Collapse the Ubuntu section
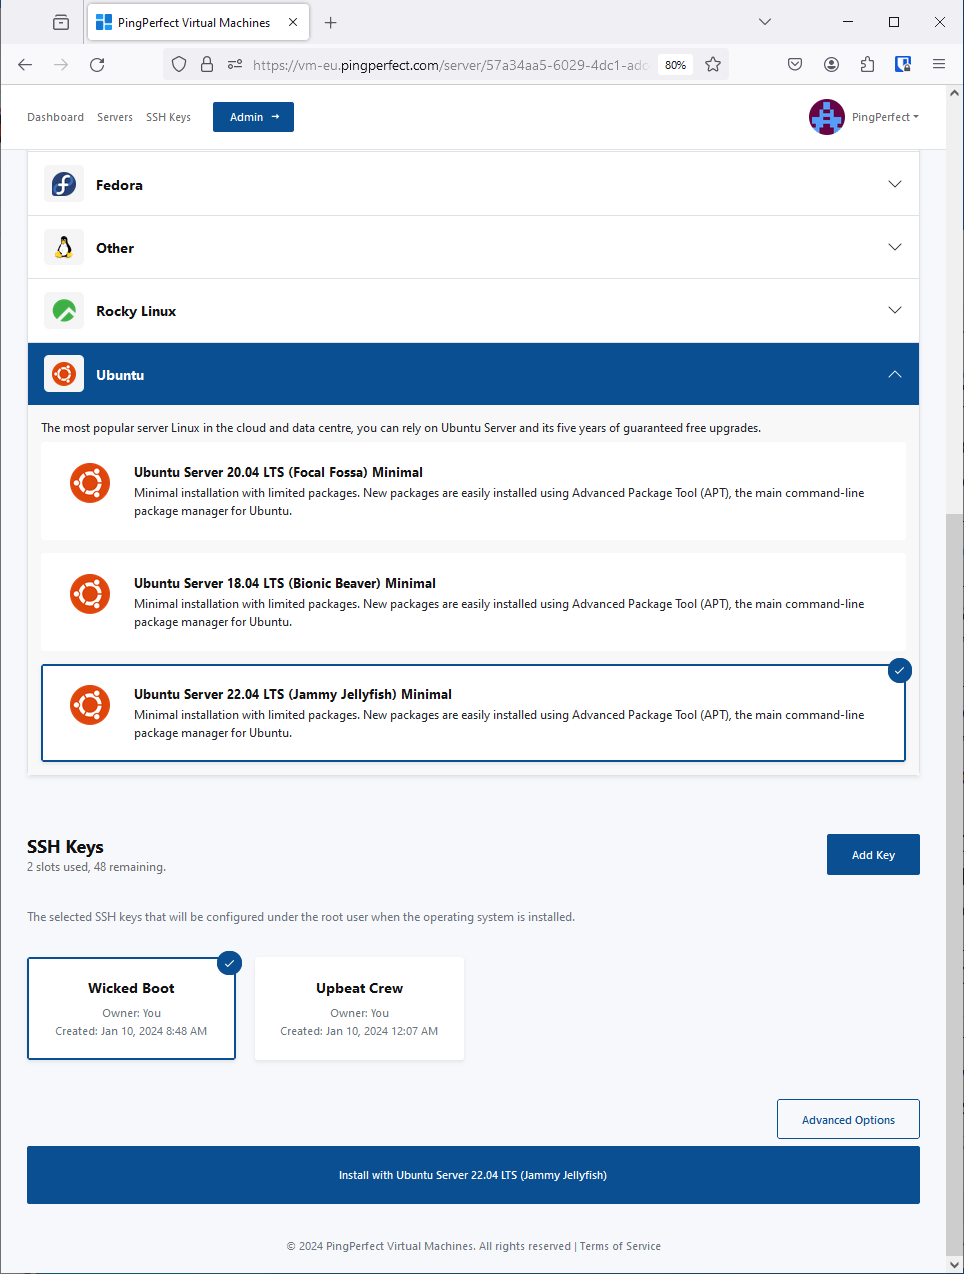The width and height of the screenshot is (964, 1274). pyautogui.click(x=894, y=375)
